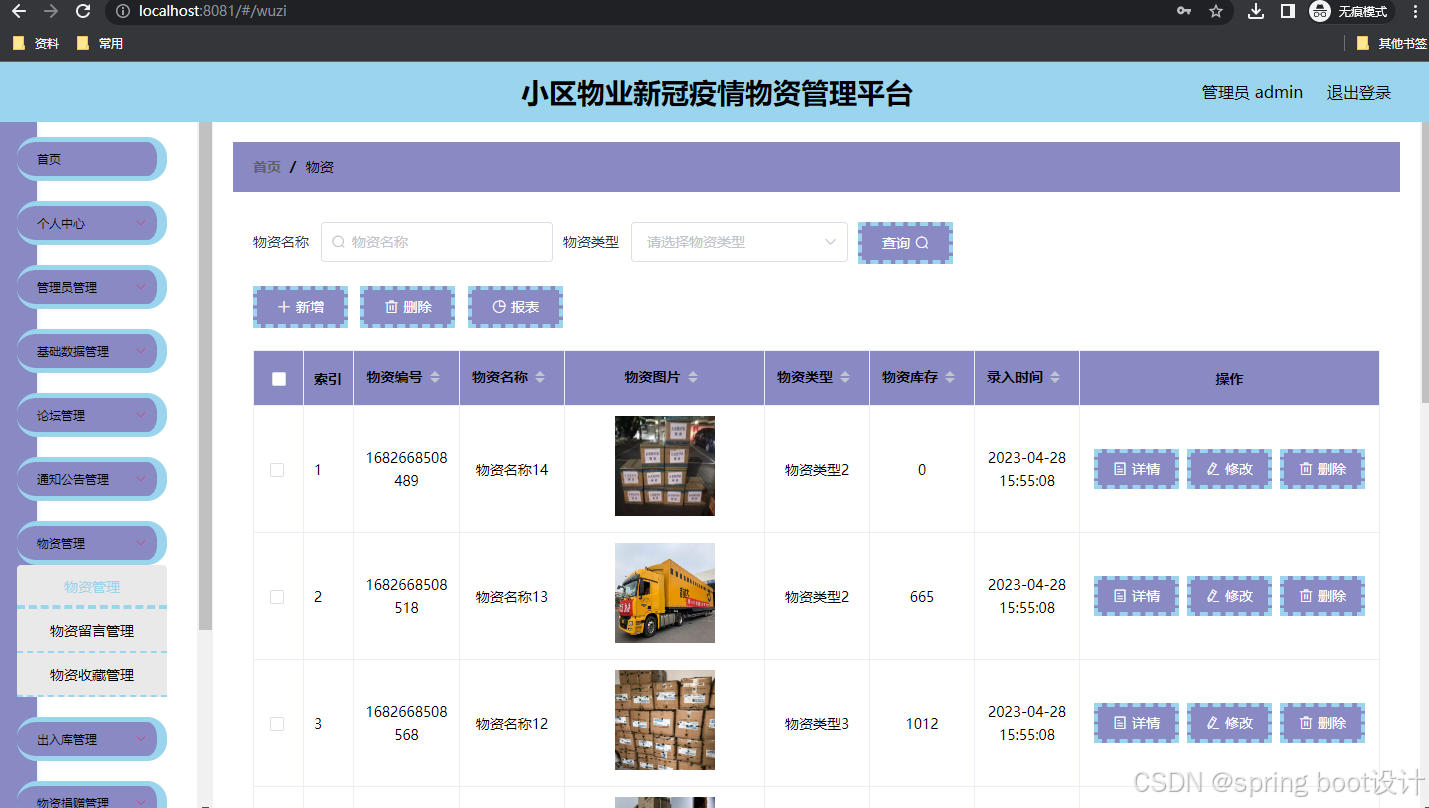Select the 物资管理 submenu item
Viewport: 1429px width, 808px height.
[92, 587]
